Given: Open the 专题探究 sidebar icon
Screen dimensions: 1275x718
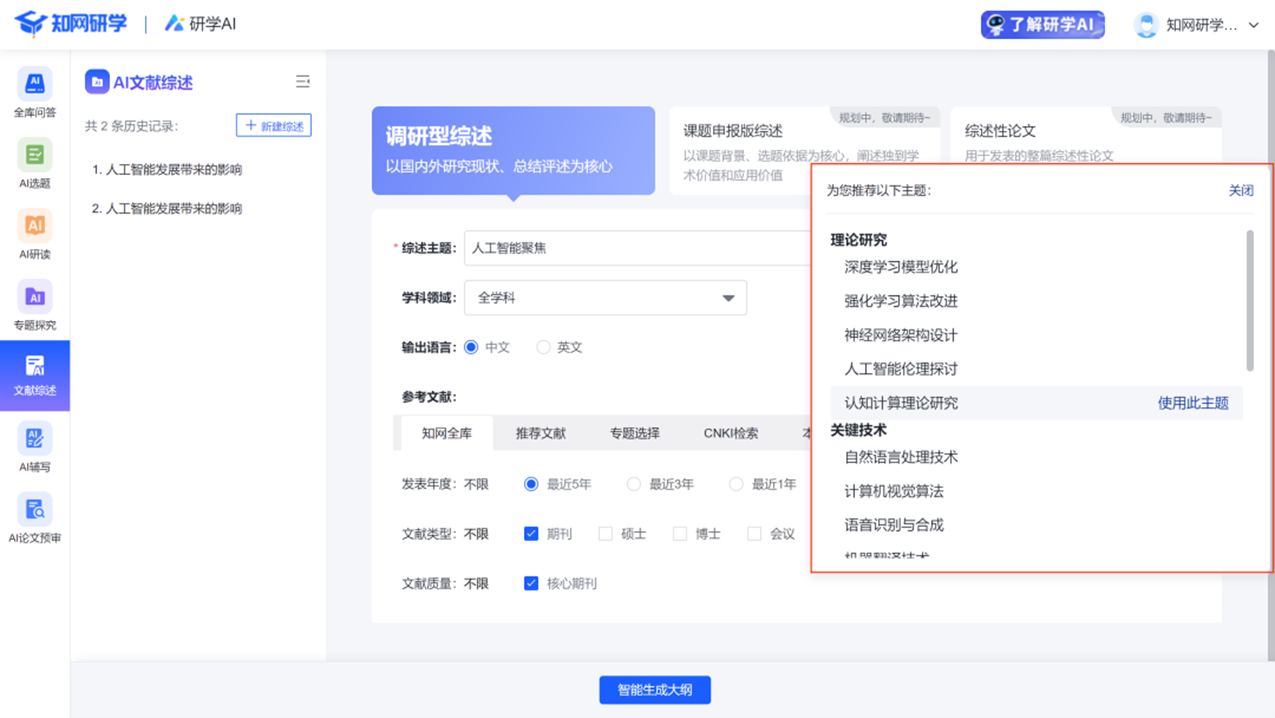Looking at the screenshot, I should coord(35,306).
